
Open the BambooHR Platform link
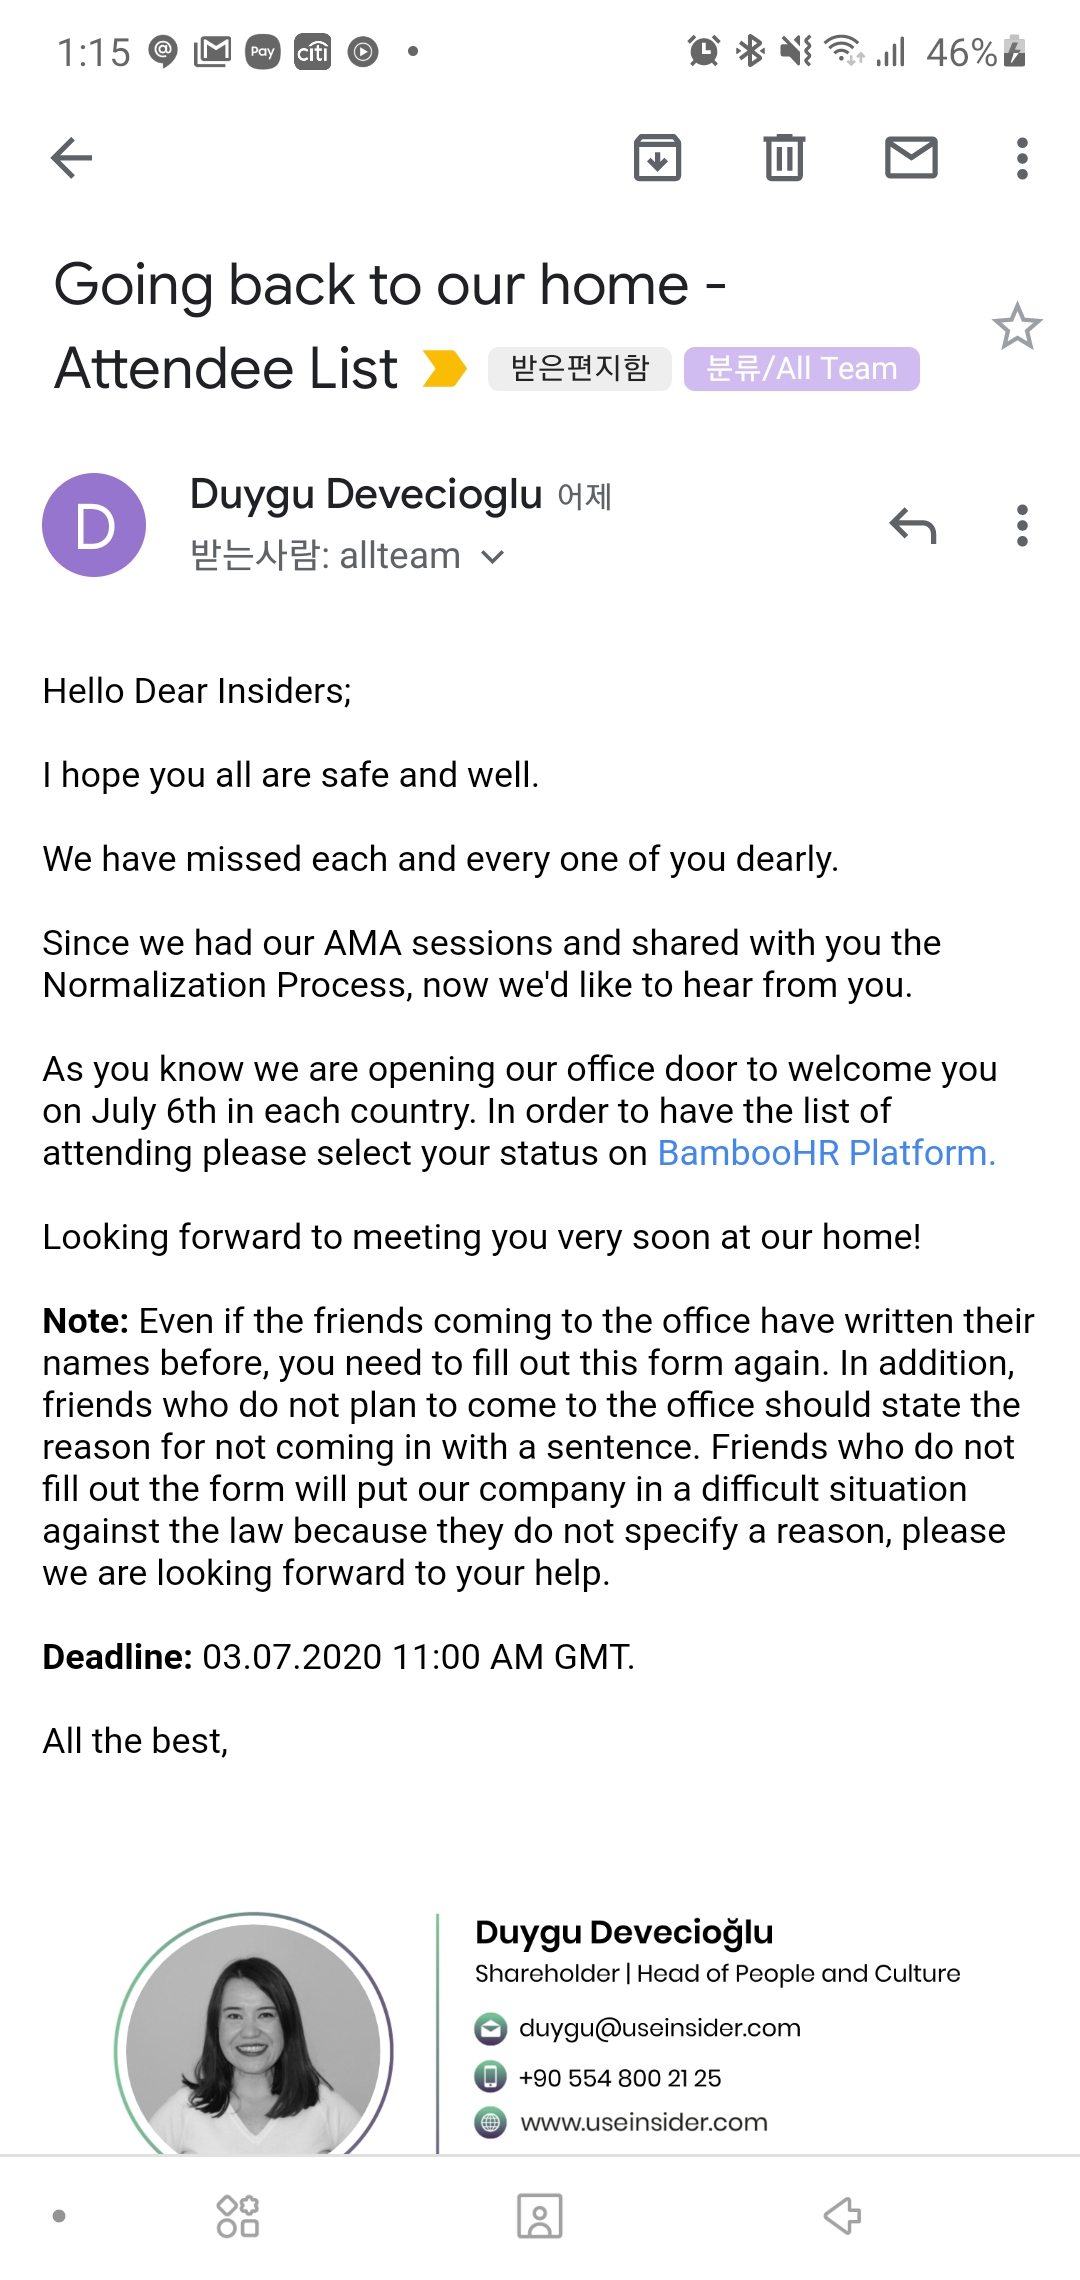click(826, 1153)
